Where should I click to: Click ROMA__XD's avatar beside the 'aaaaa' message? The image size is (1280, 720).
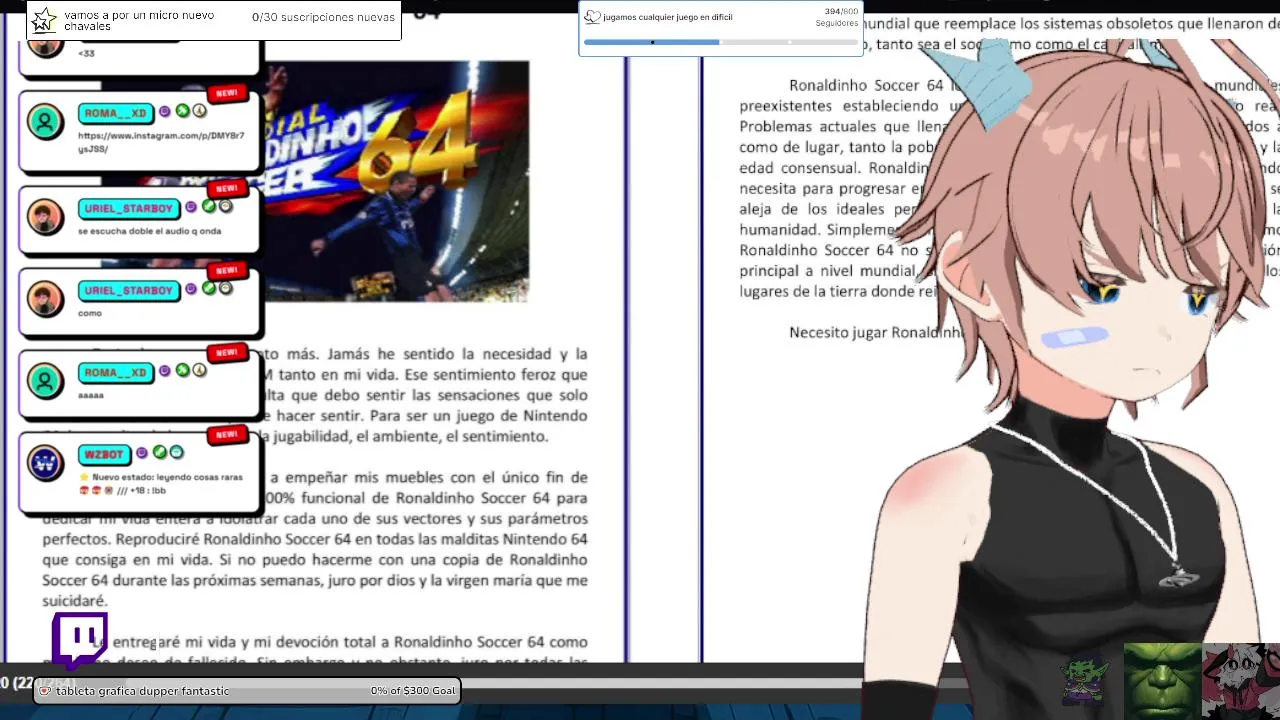tap(45, 381)
